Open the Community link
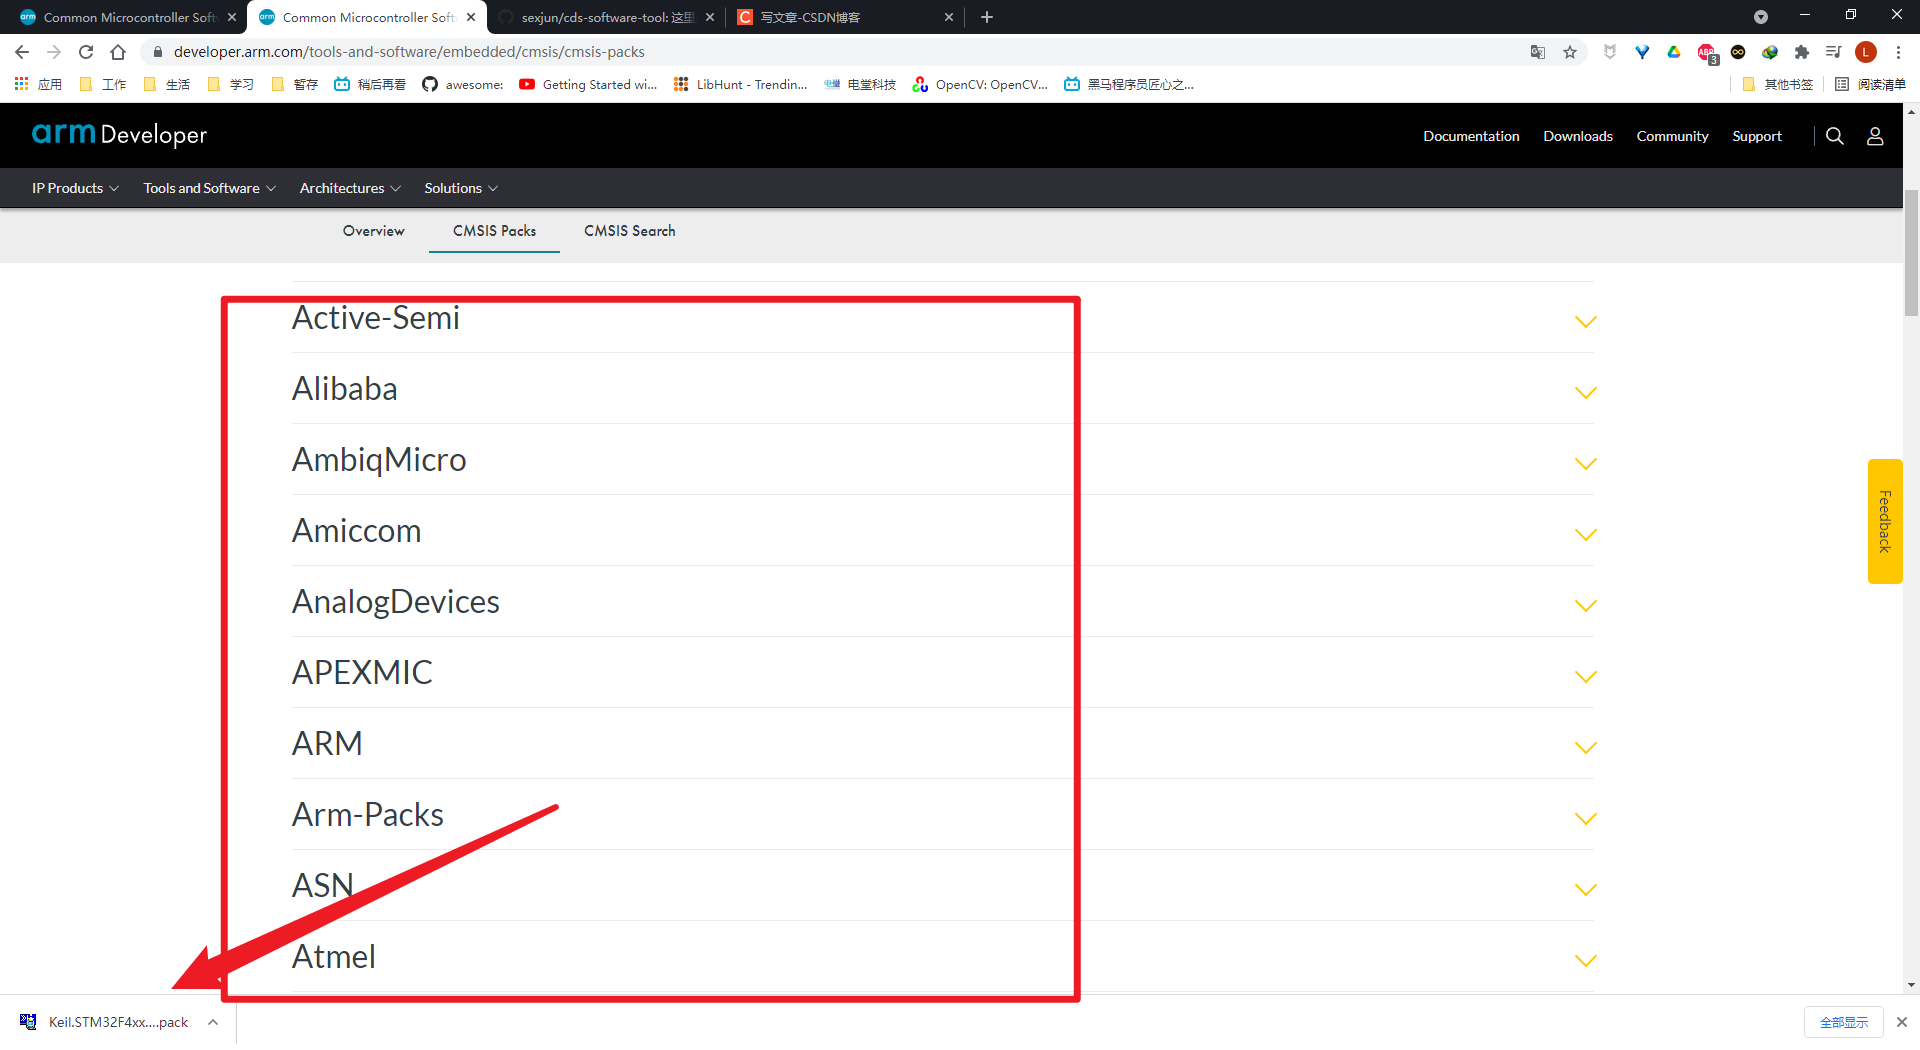 [1672, 136]
